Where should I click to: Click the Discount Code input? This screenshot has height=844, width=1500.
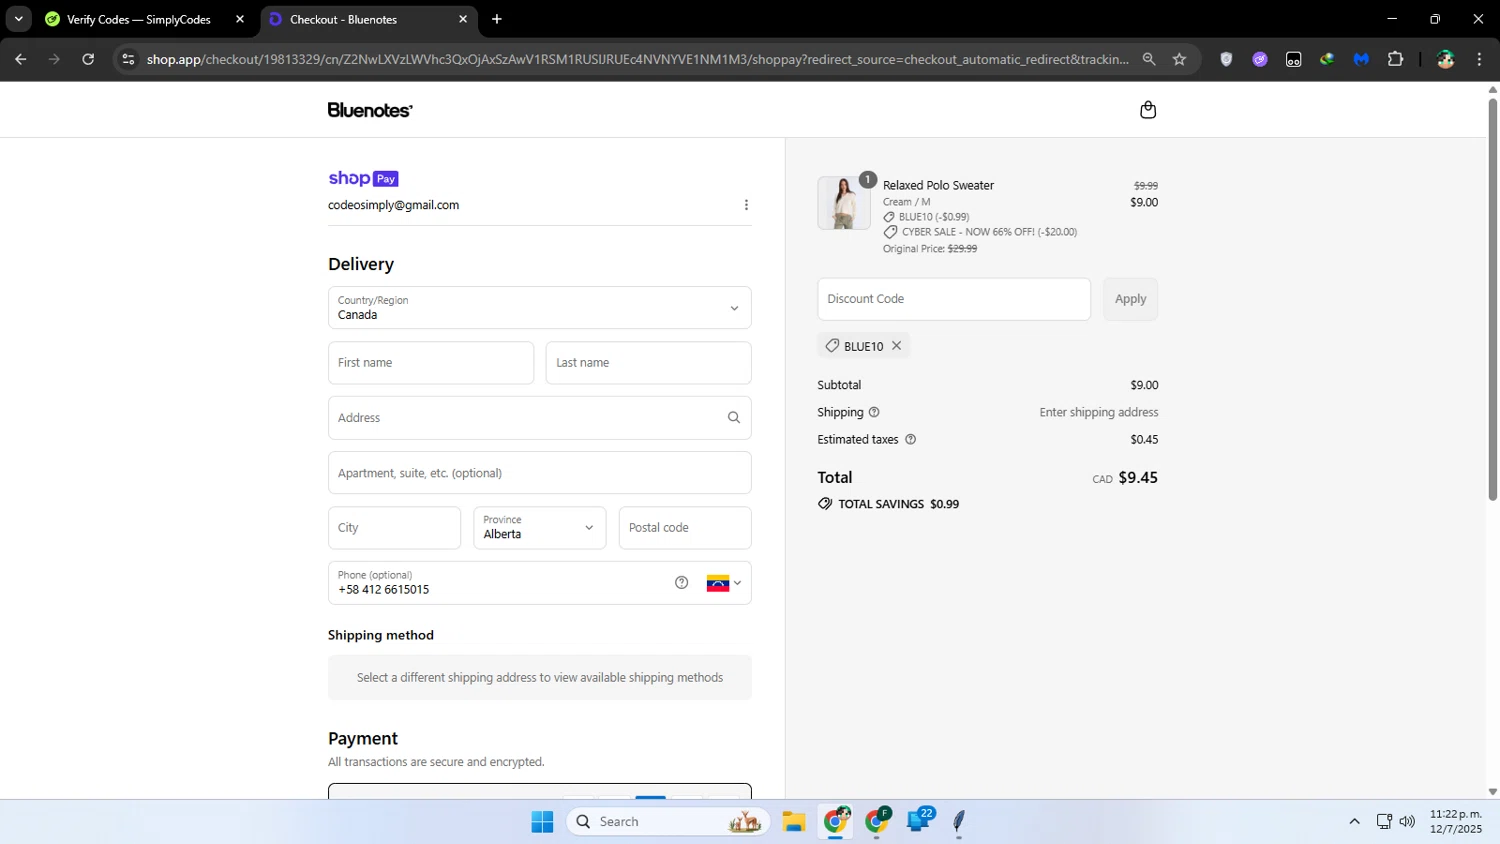tap(954, 299)
